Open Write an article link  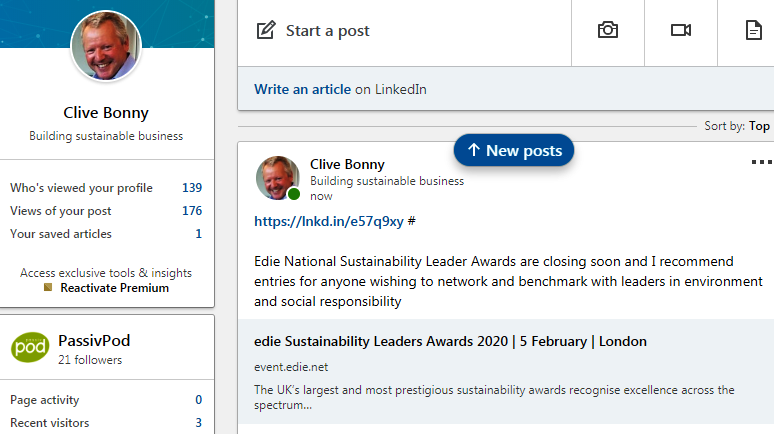303,89
